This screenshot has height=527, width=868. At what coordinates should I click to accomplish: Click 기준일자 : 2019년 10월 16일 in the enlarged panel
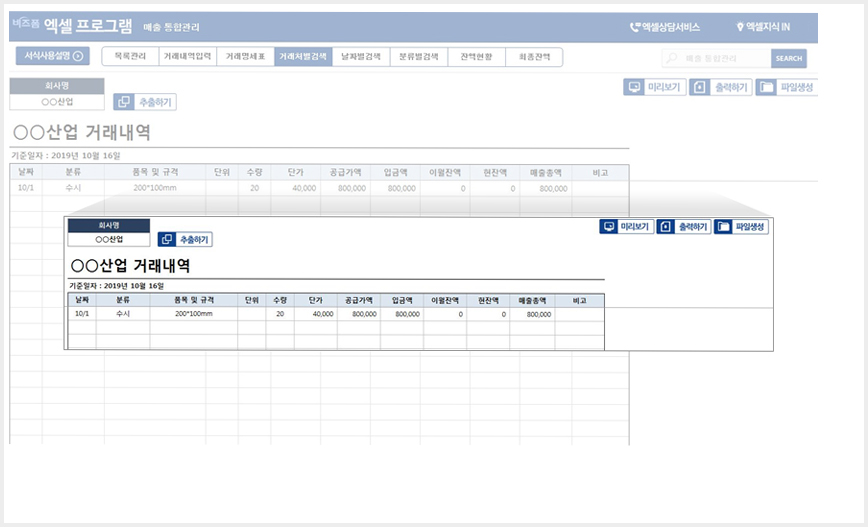[116, 286]
